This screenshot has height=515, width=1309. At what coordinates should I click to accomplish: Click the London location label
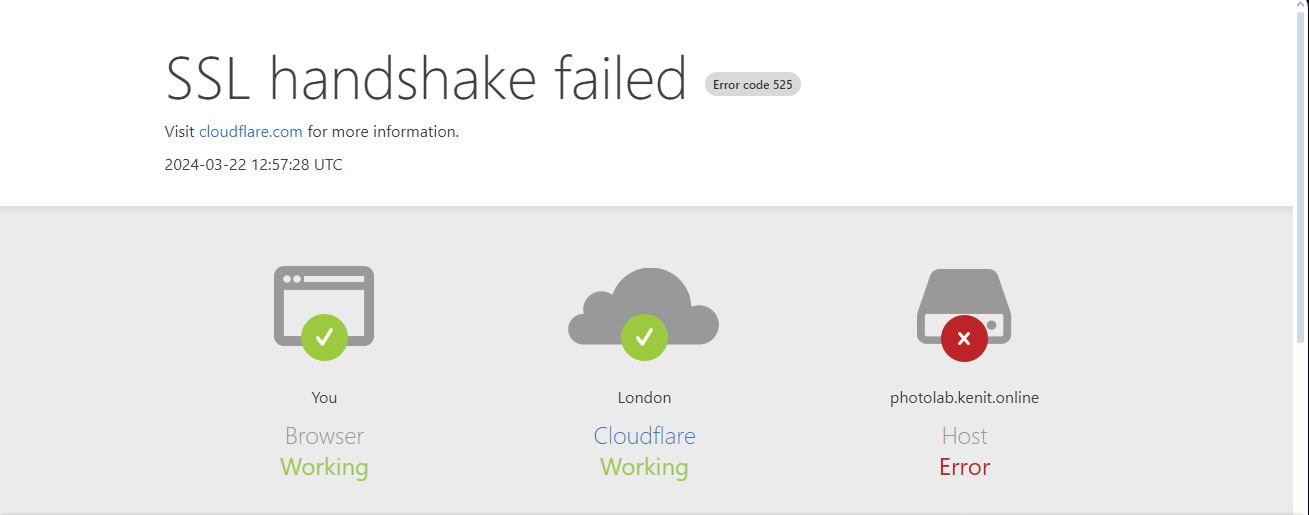644,397
